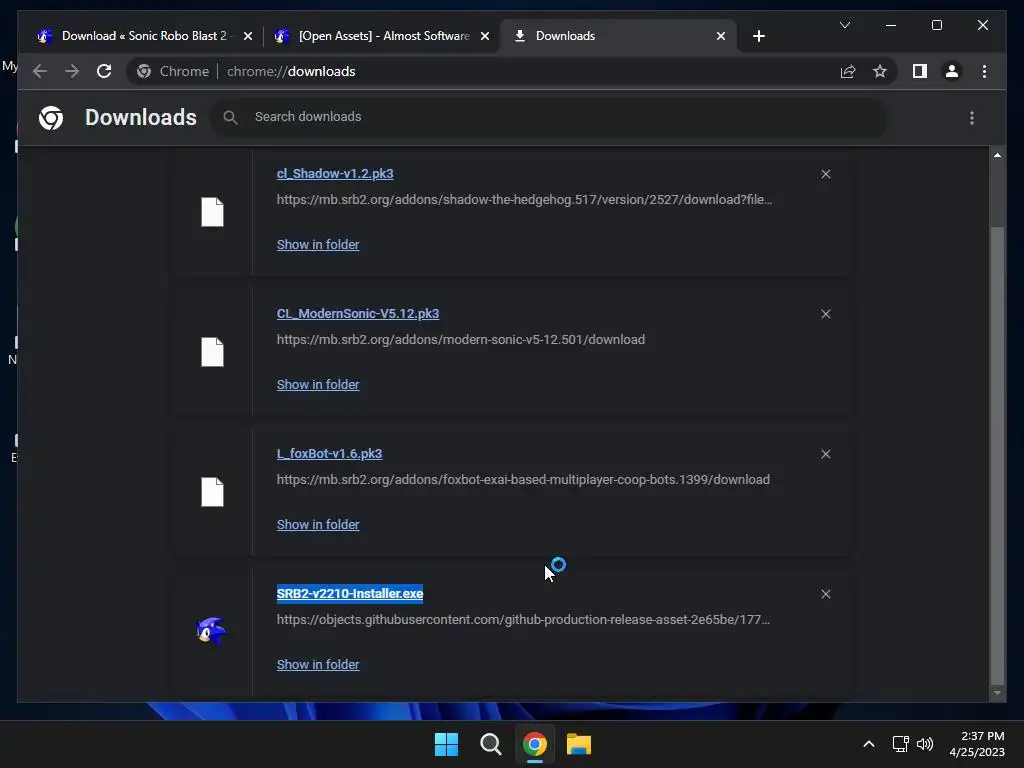Show SRB2-v2210-Installer.exe in folder
1024x768 pixels.
pyautogui.click(x=318, y=664)
